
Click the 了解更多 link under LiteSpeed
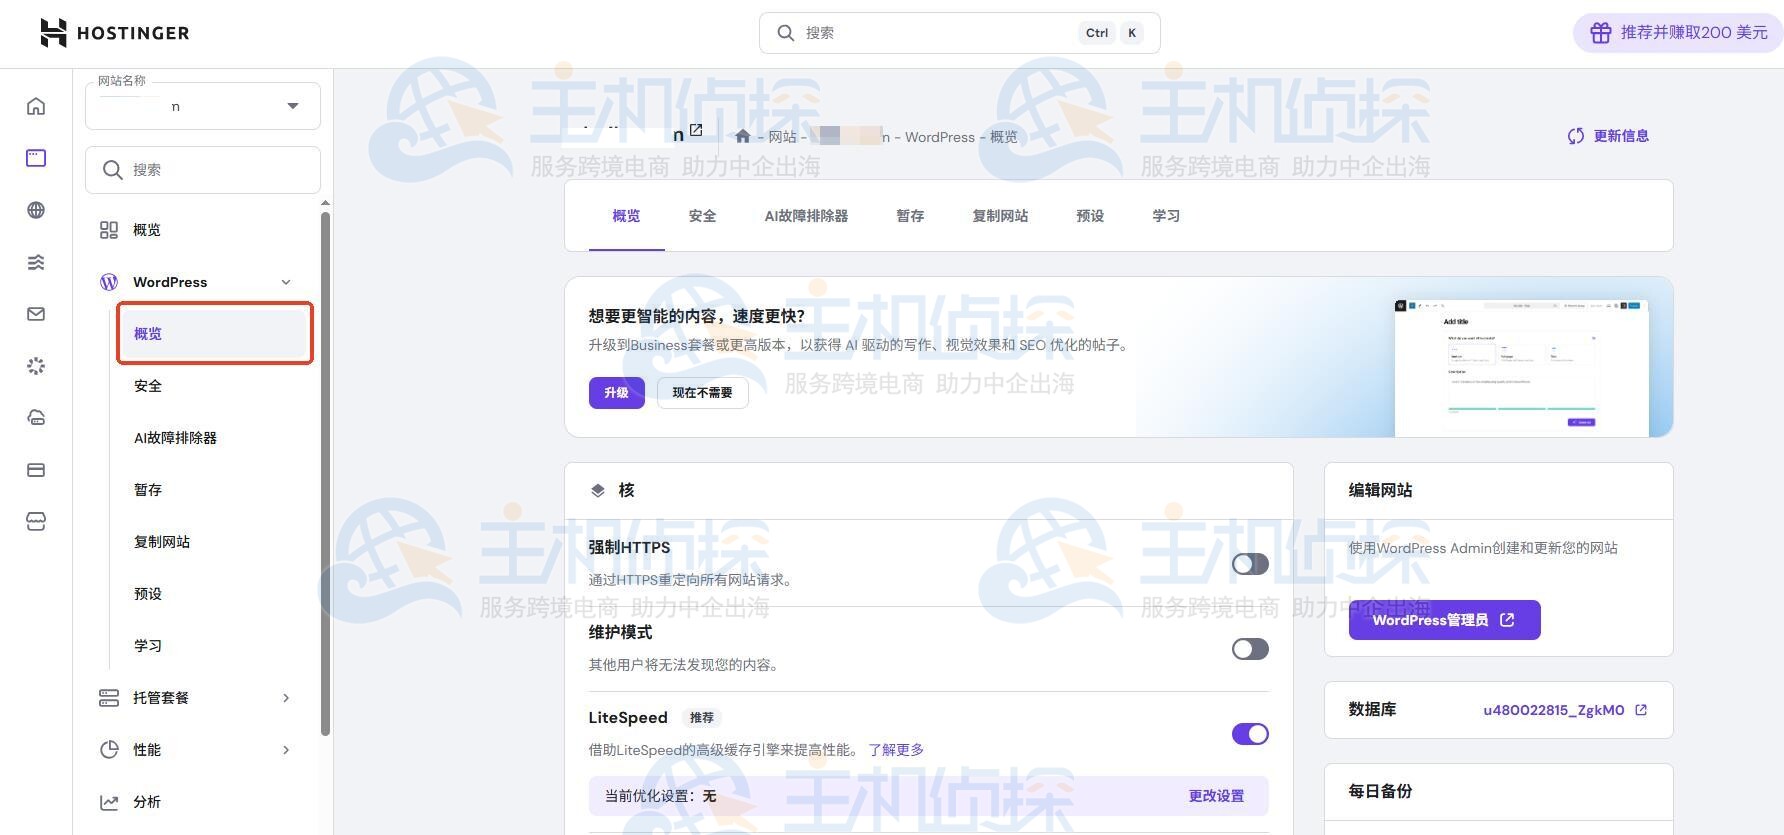(896, 750)
